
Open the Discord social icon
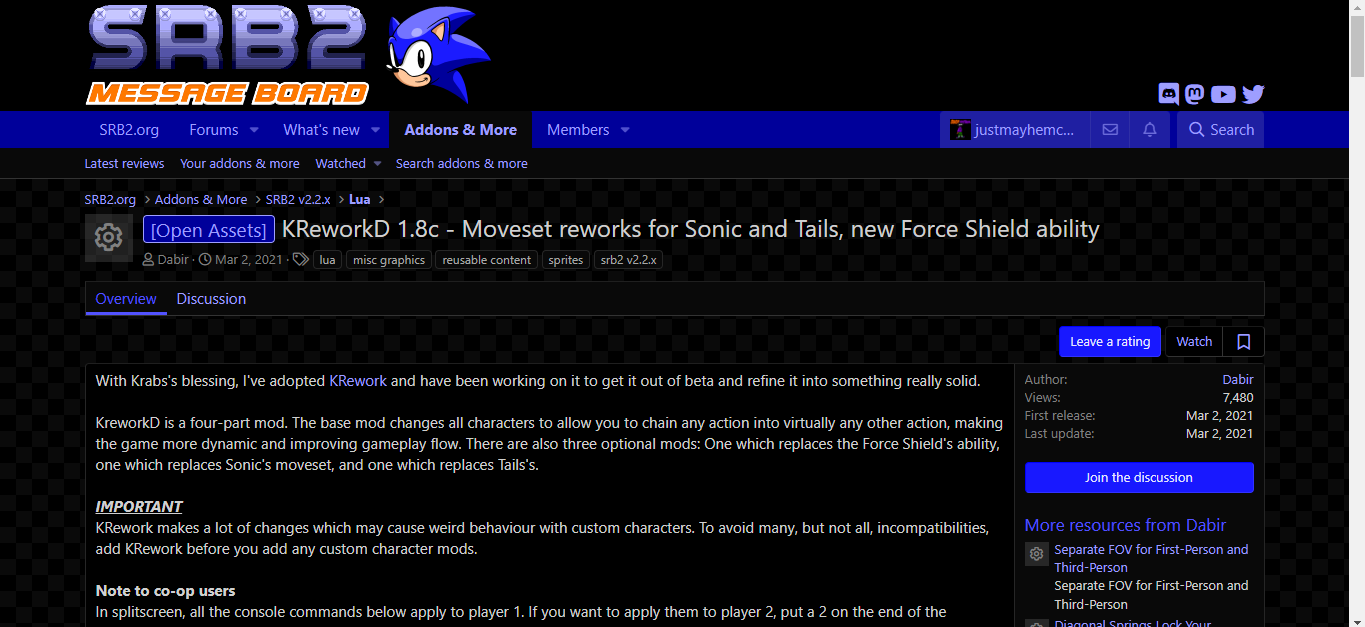(1168, 94)
